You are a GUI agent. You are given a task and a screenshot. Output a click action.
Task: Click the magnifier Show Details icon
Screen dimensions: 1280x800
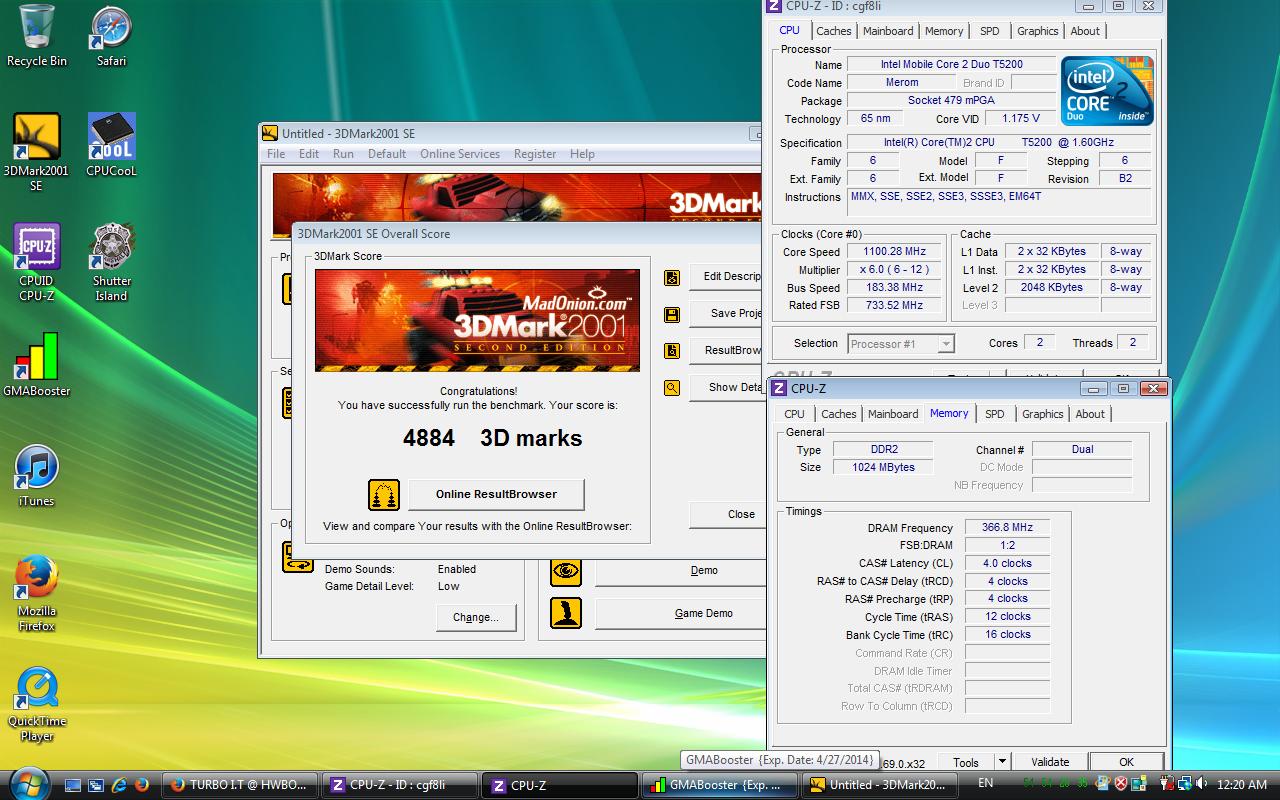(x=672, y=388)
